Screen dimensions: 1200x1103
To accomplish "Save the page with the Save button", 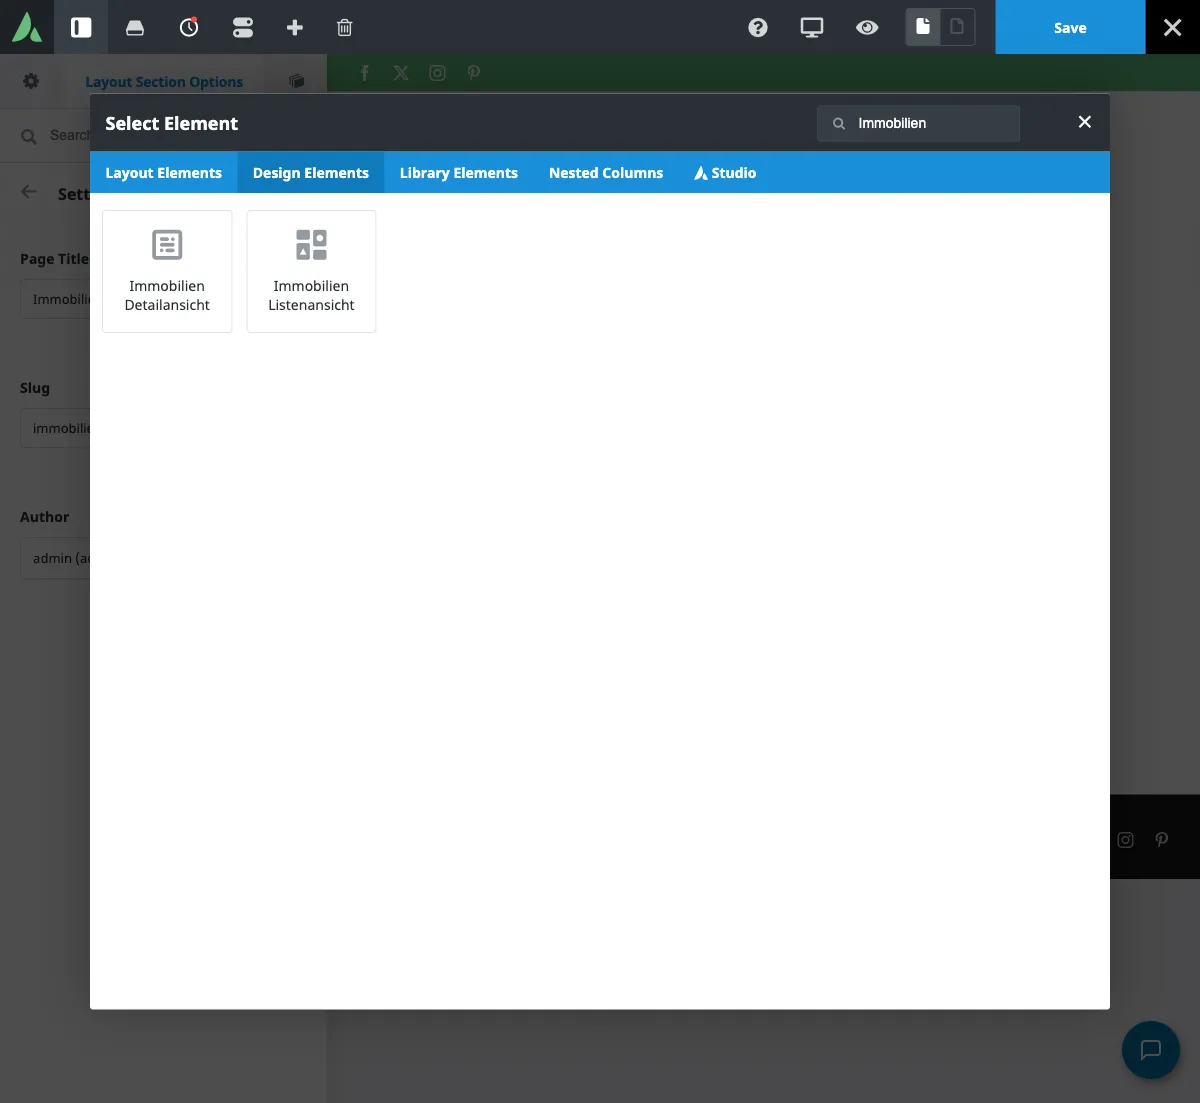I will click(x=1070, y=27).
